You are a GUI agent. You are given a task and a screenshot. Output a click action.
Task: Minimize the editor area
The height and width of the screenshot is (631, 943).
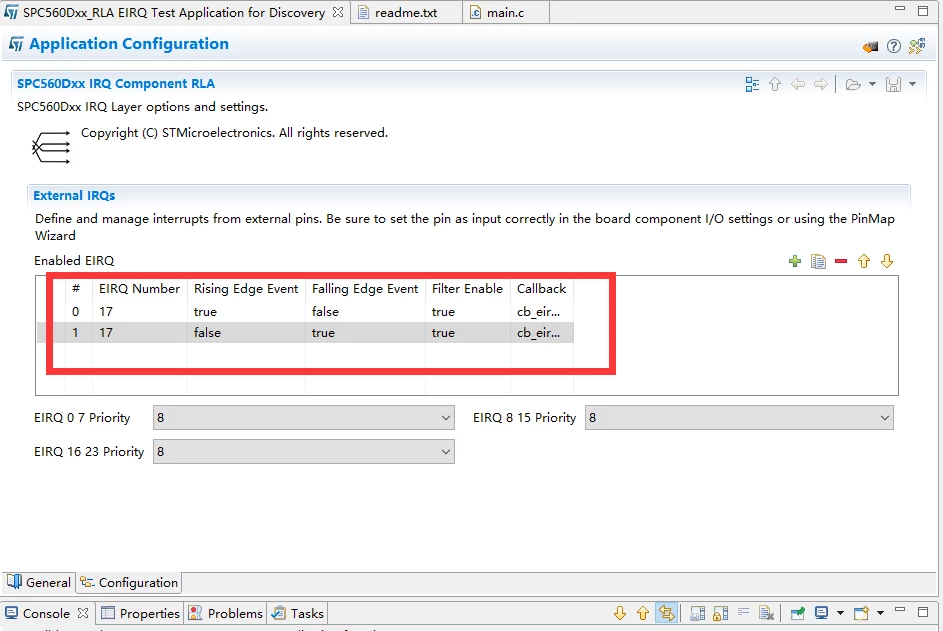[900, 8]
